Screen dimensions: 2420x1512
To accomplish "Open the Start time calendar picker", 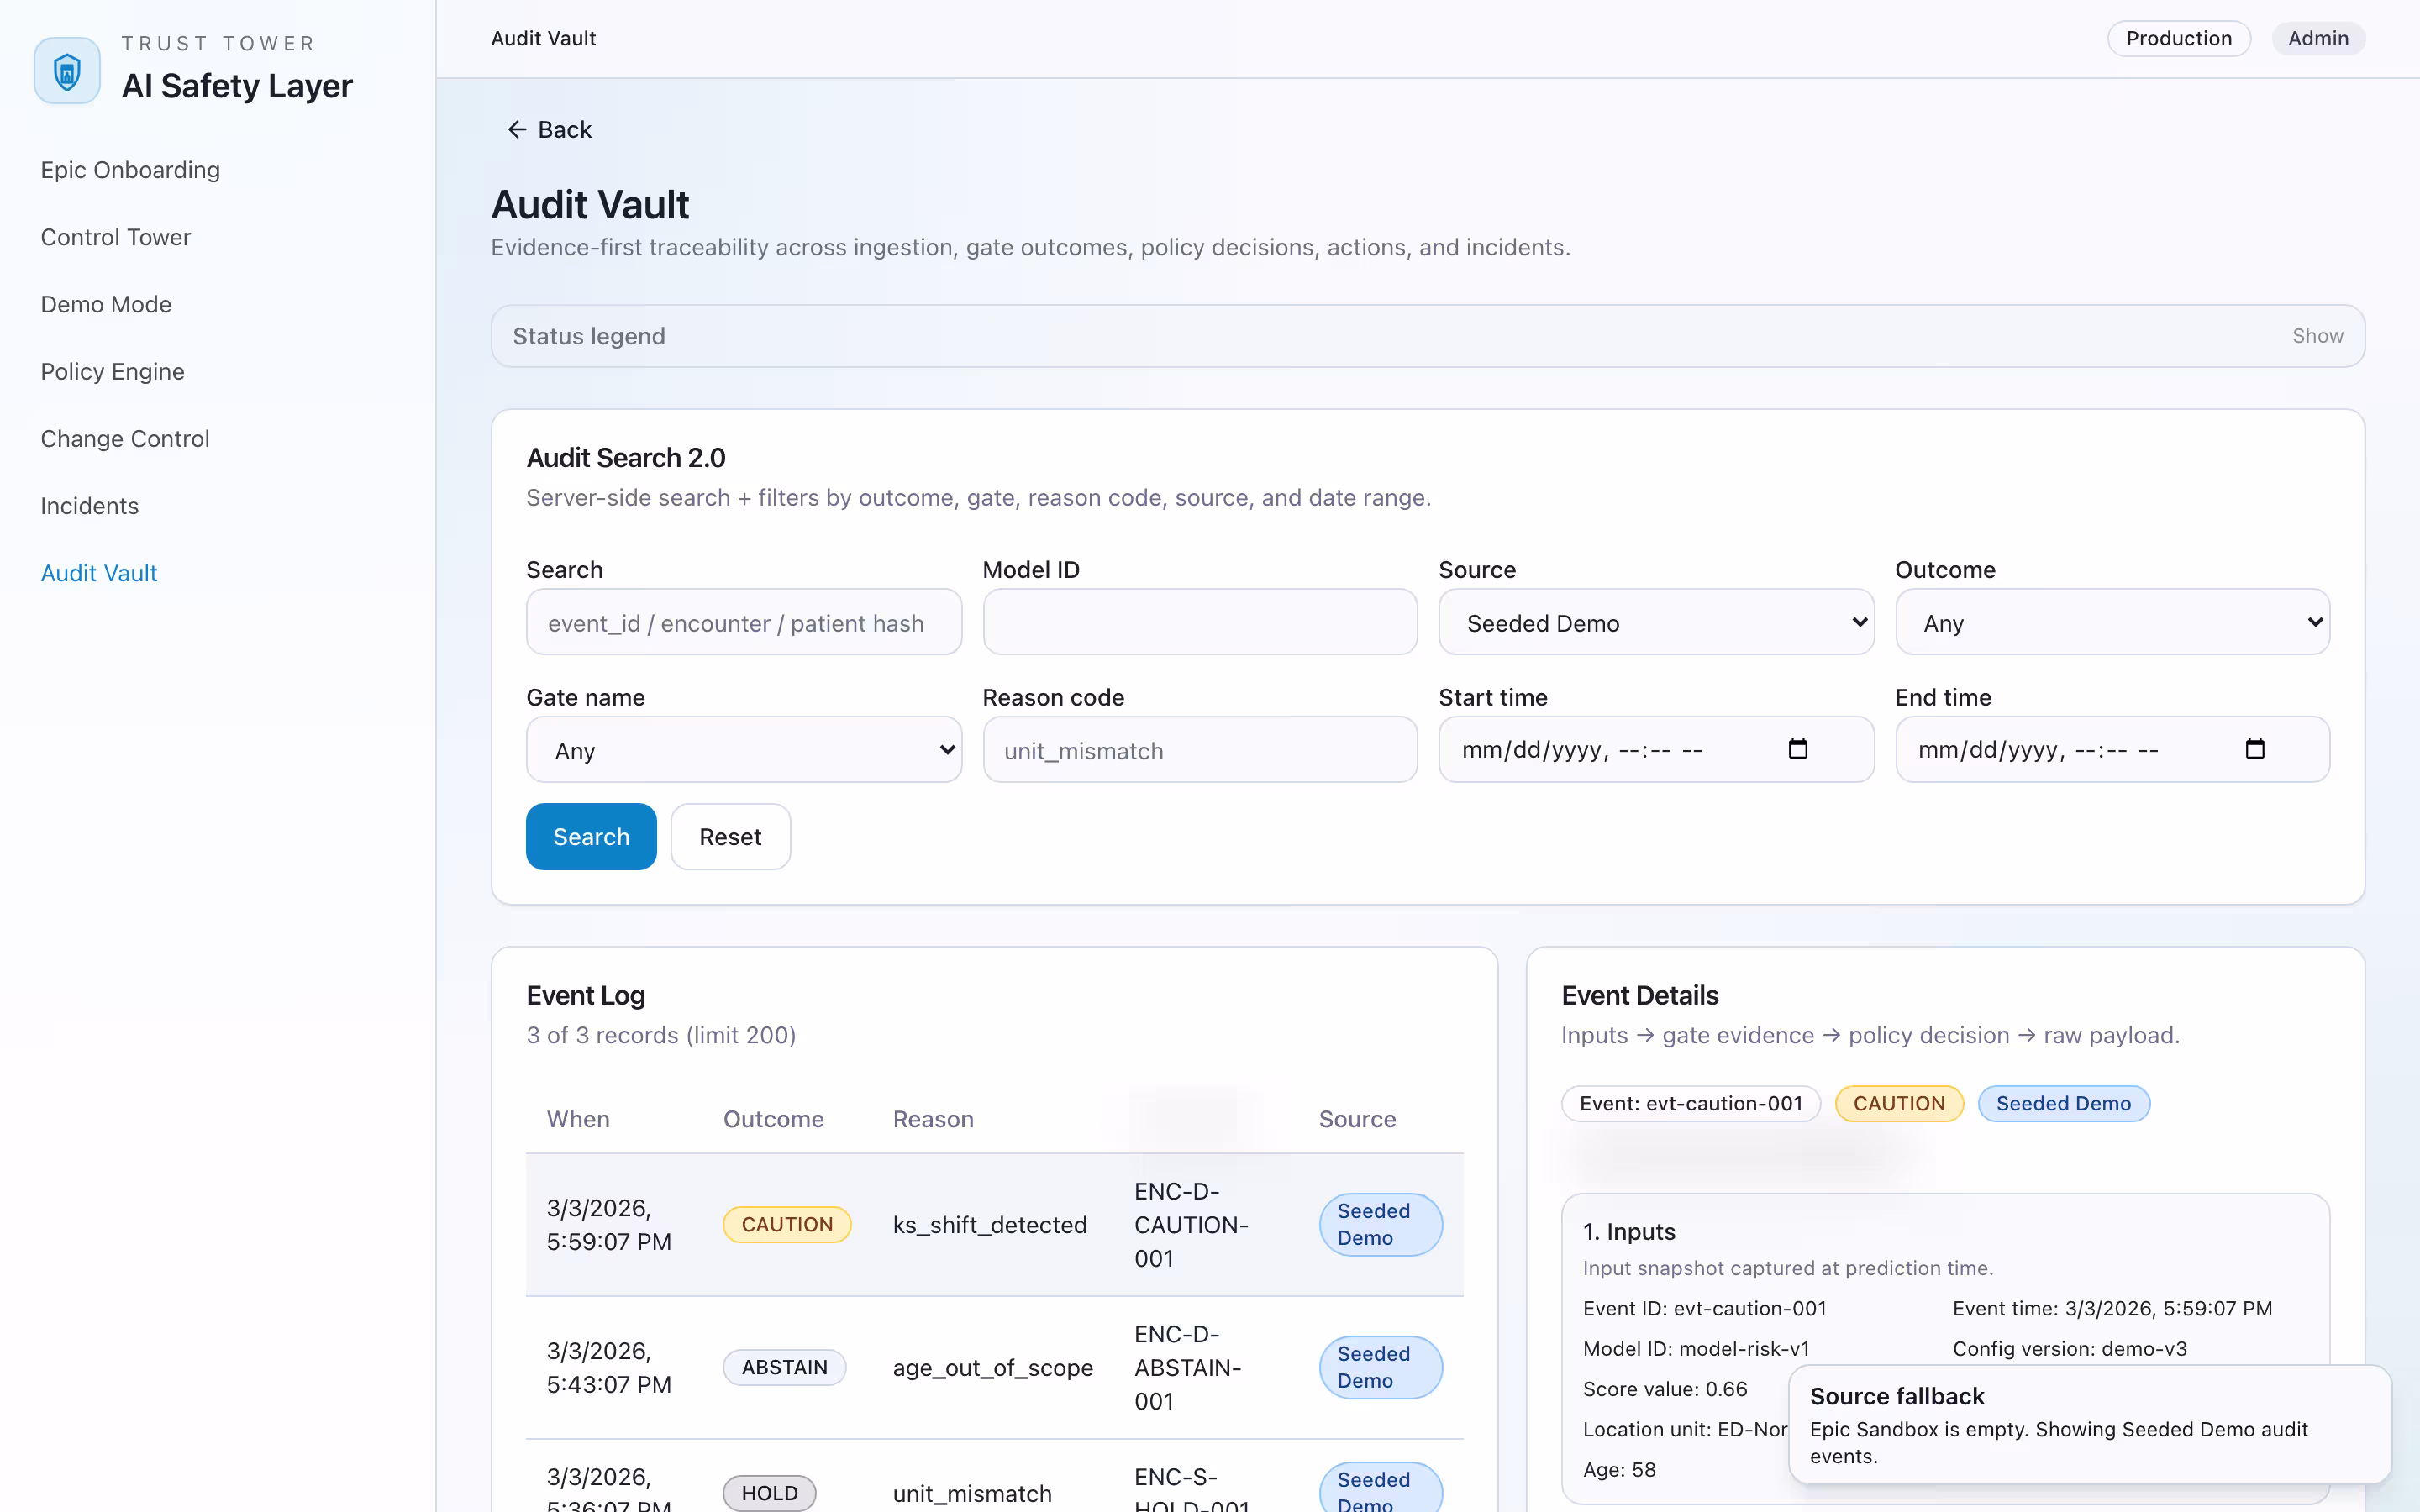I will click(x=1800, y=749).
